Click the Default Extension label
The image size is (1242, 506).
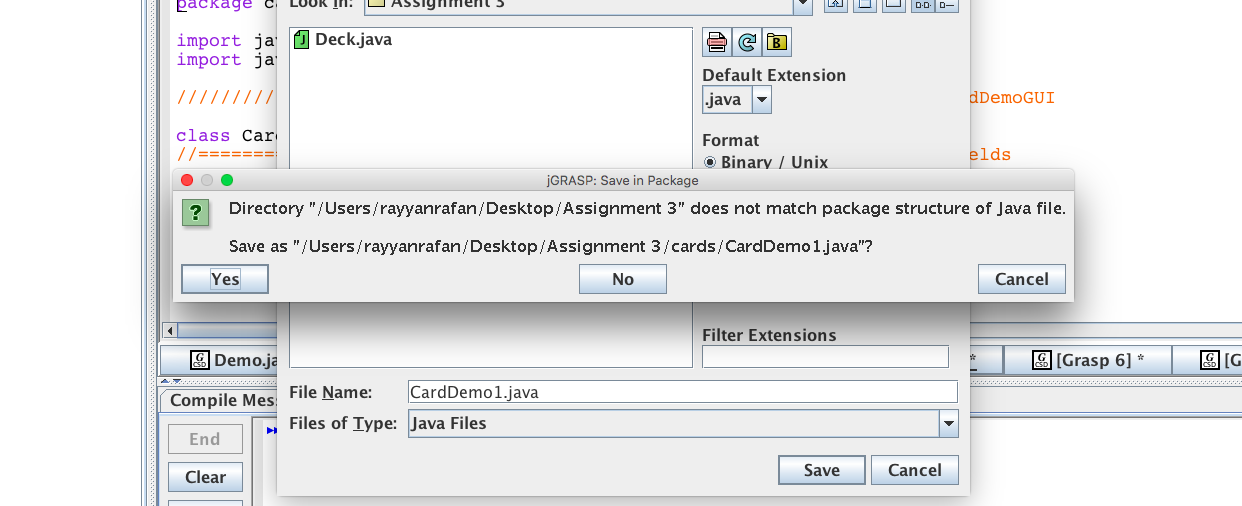click(774, 75)
